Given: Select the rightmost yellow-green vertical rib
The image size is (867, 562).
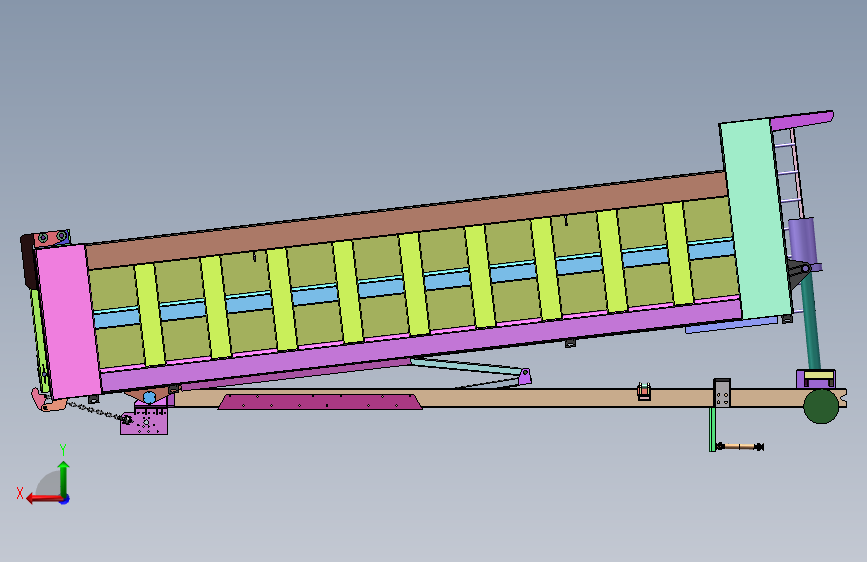Looking at the screenshot, I should click(678, 254).
